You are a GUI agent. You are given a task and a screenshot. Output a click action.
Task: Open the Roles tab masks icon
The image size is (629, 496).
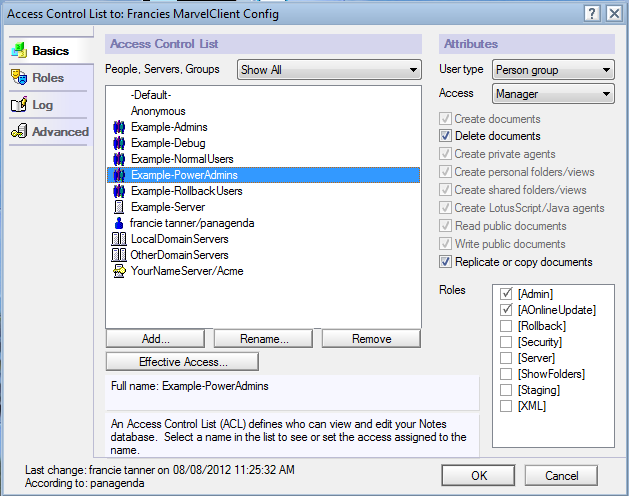[x=19, y=77]
